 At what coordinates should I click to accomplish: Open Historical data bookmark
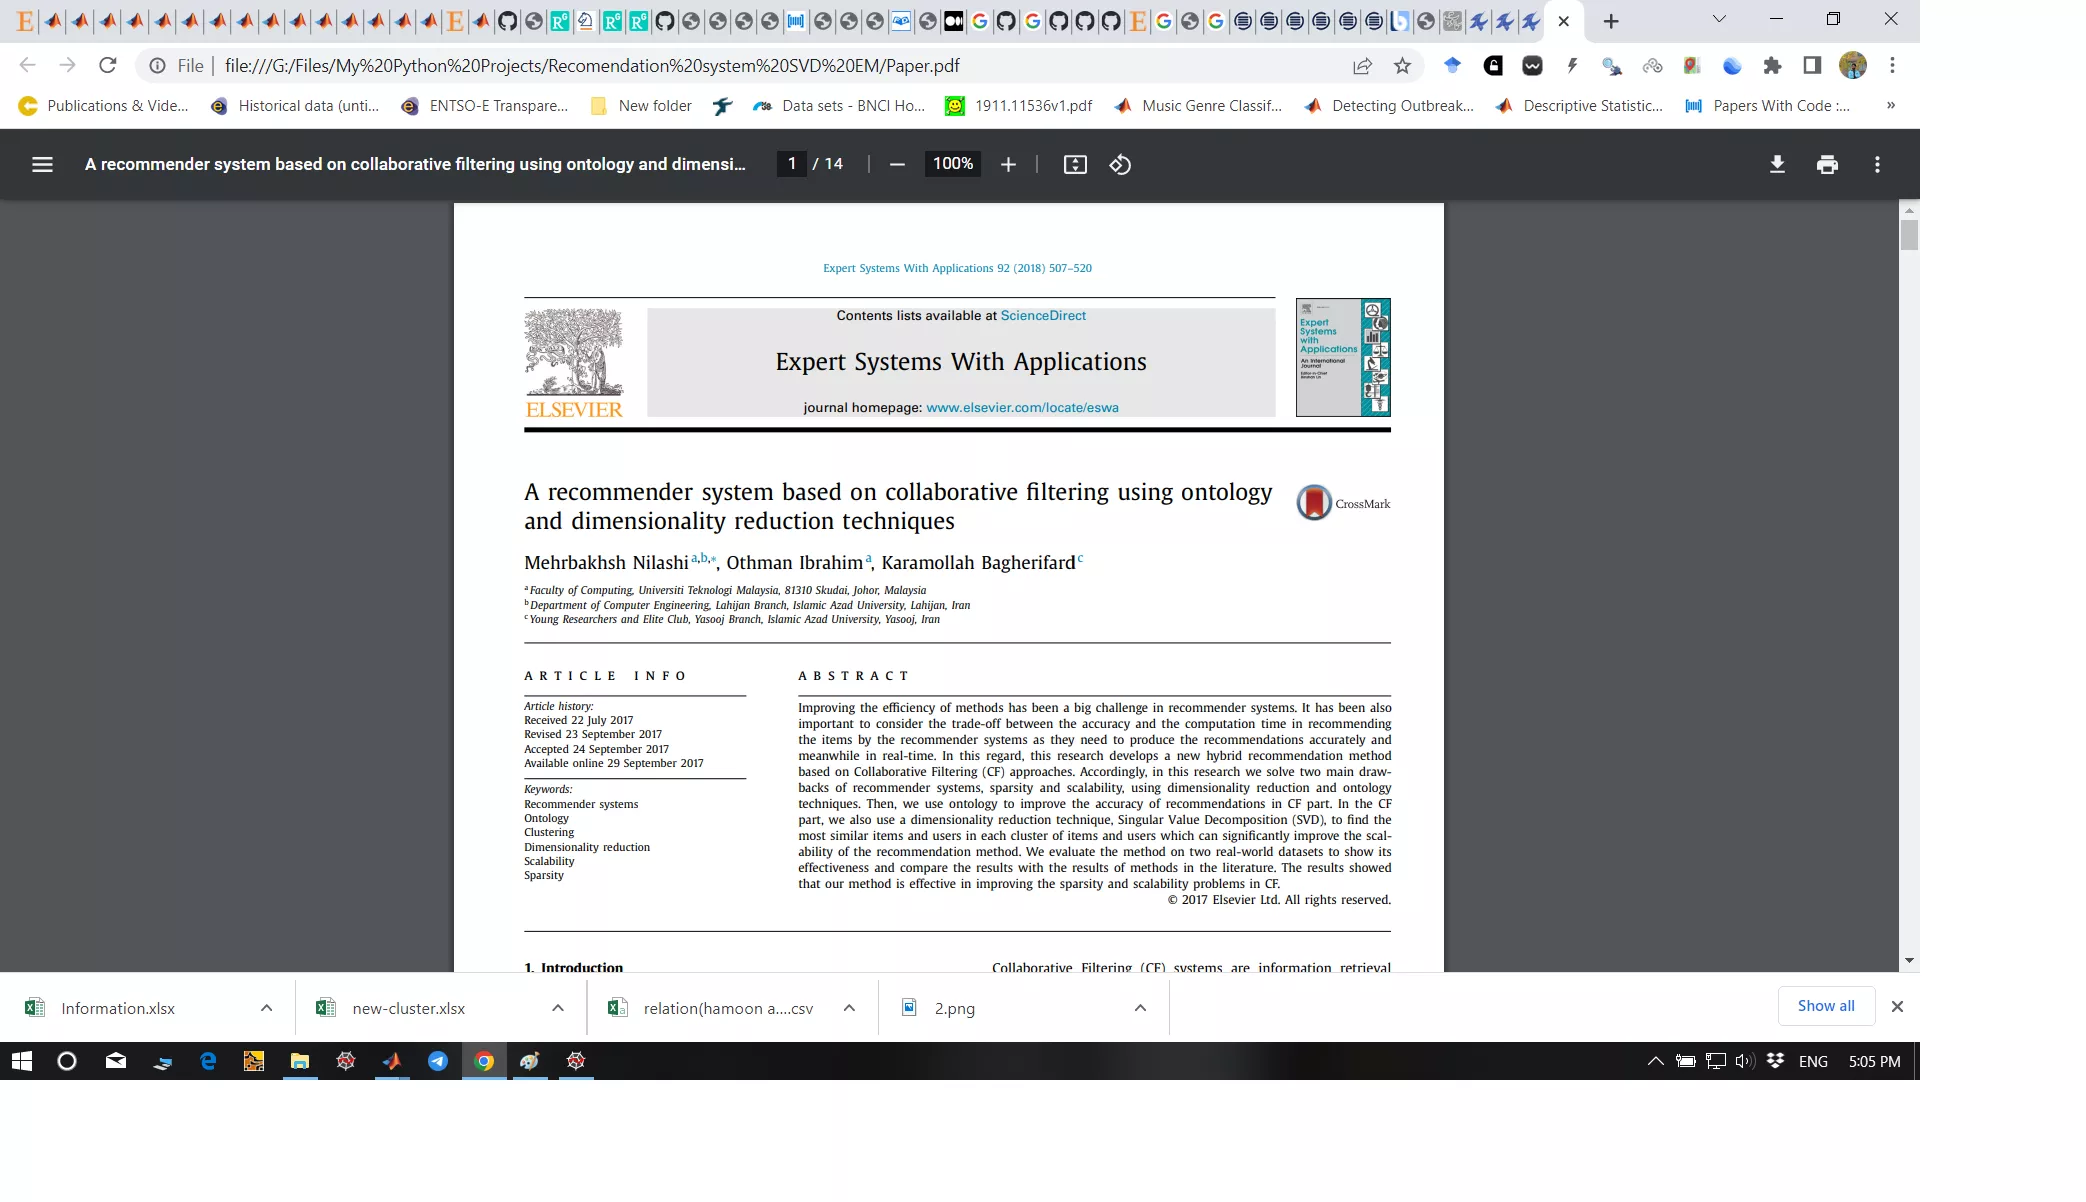295,105
